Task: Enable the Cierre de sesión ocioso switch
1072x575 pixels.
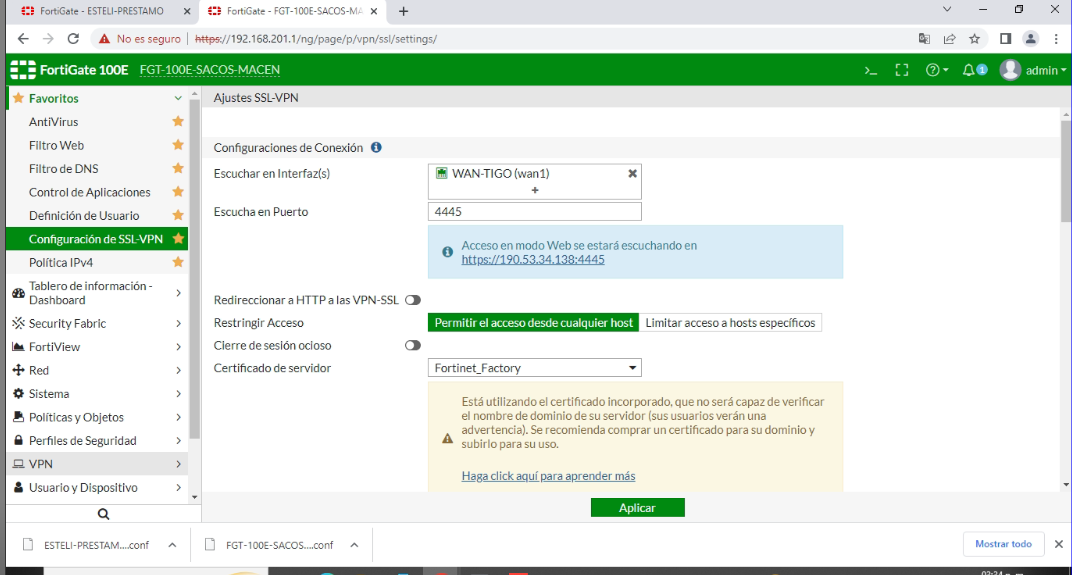Action: coord(412,345)
